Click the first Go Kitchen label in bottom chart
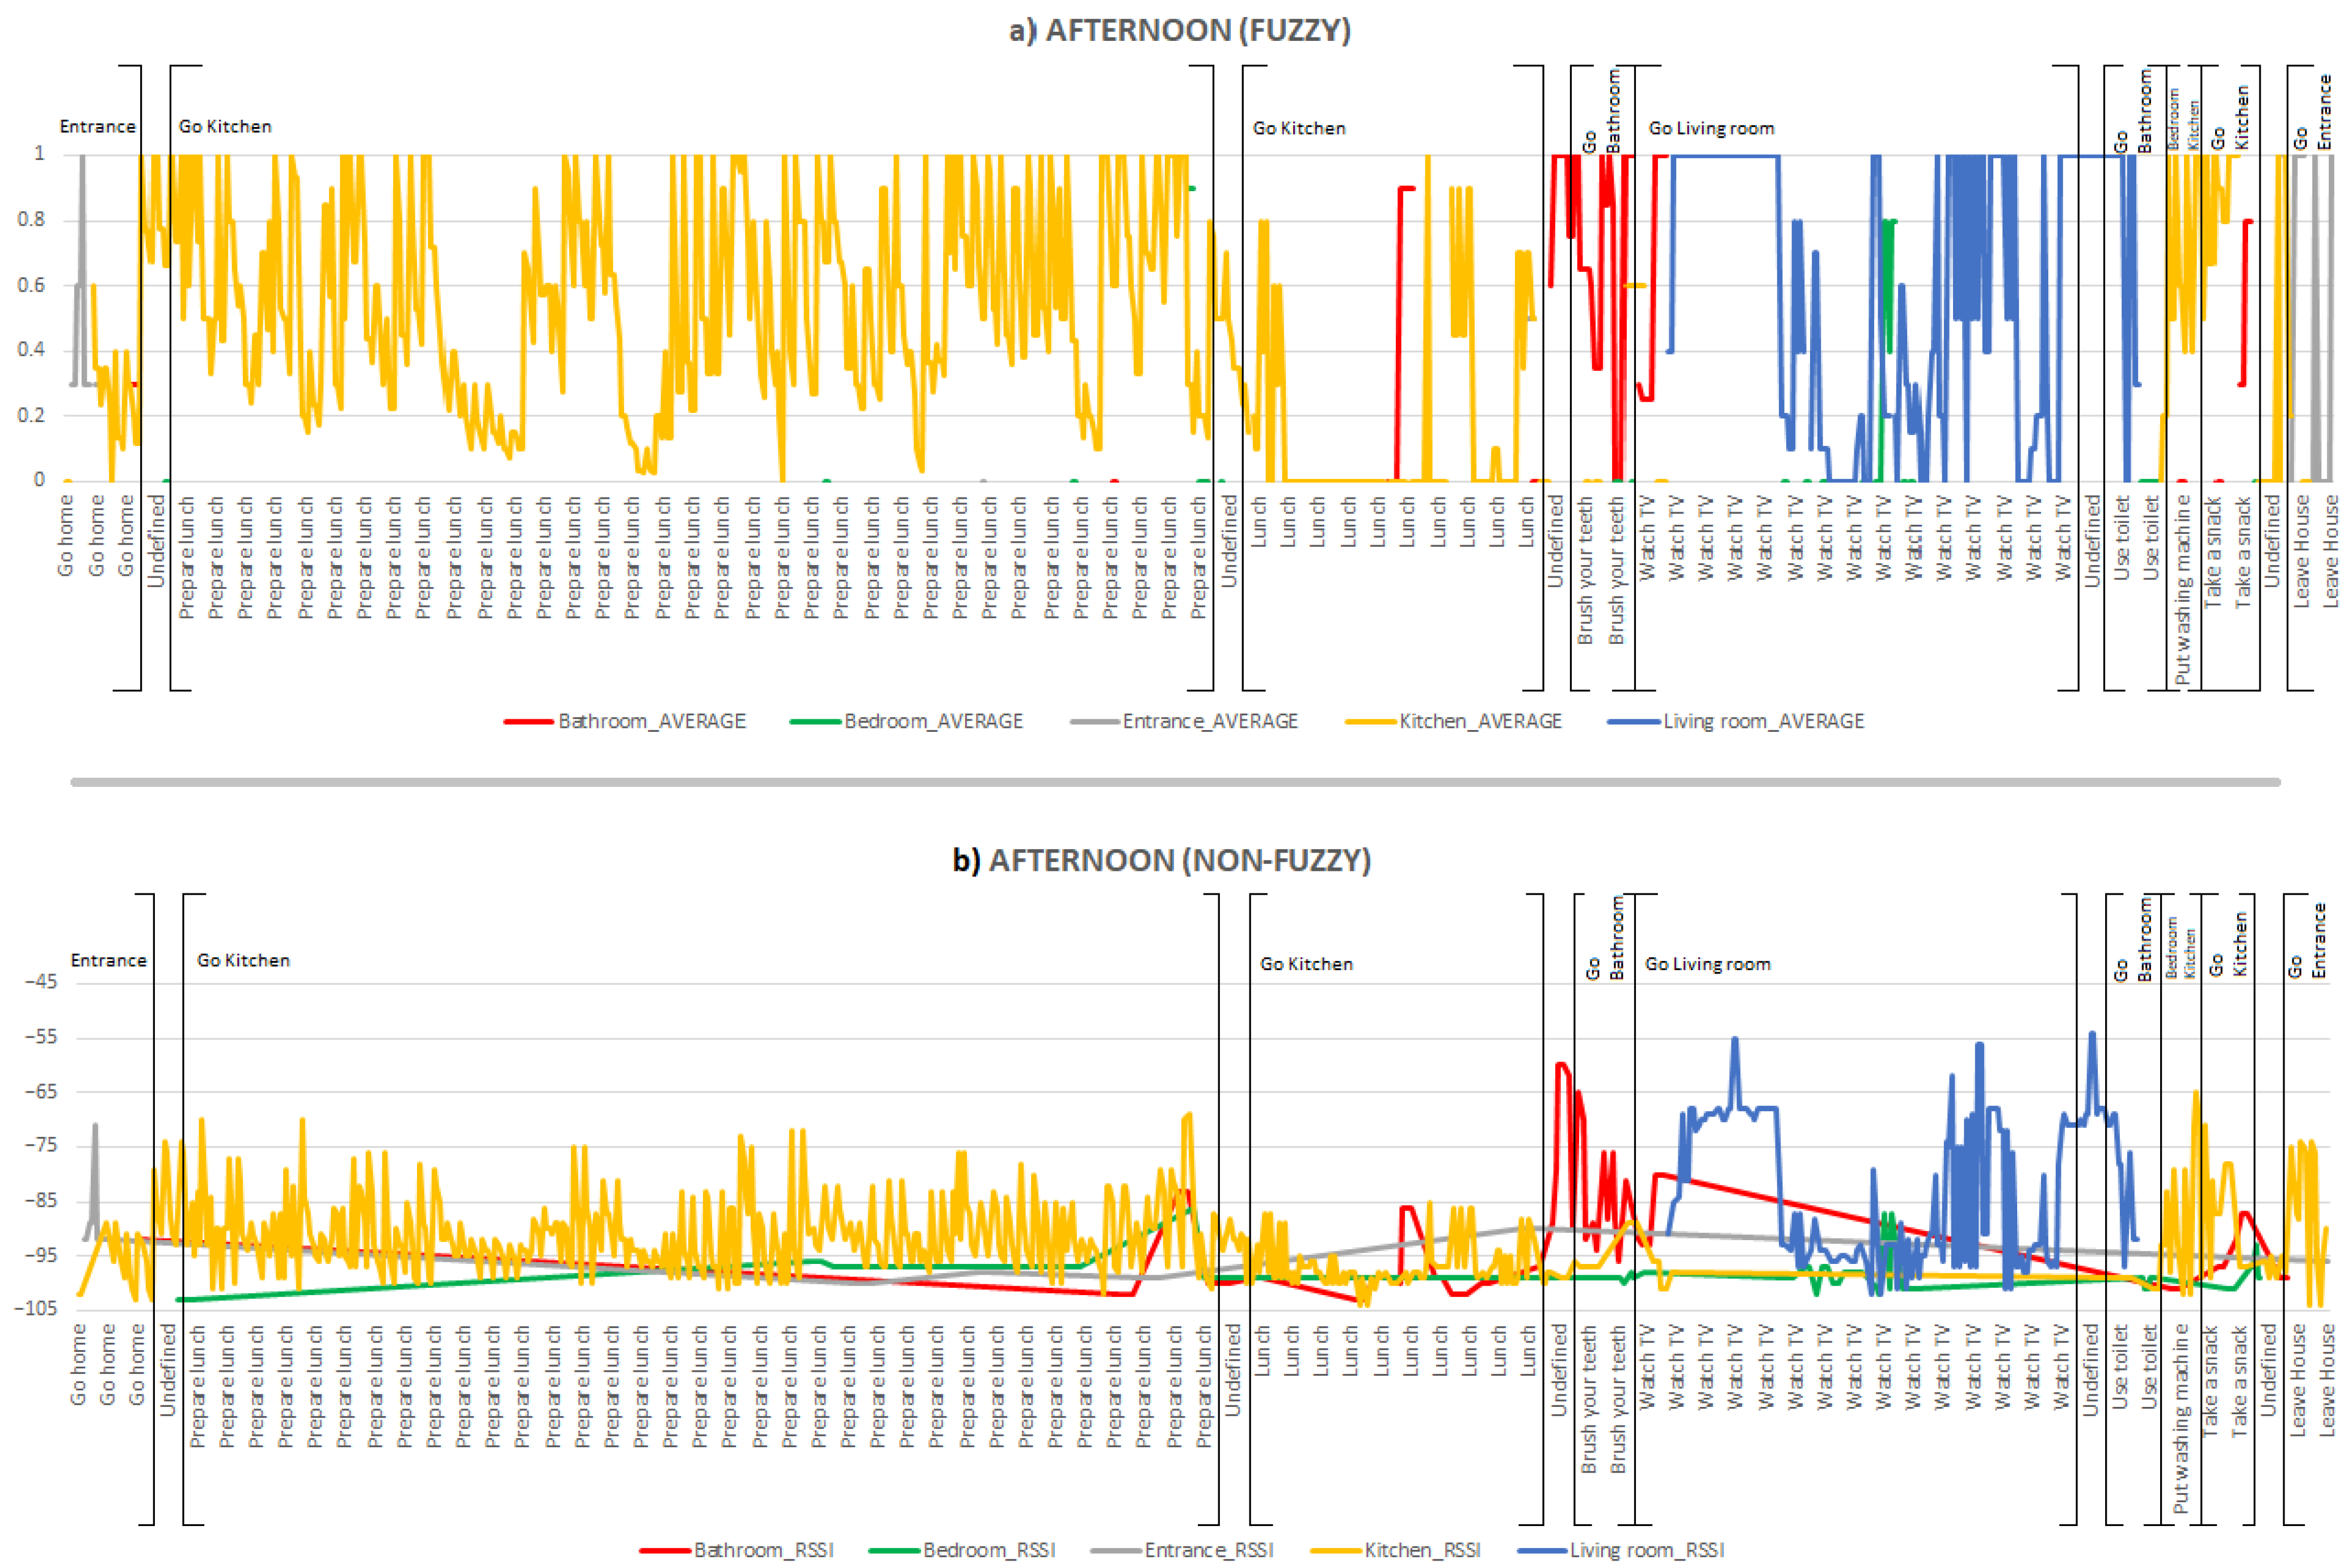Viewport: 2344px width, 1568px height. pyautogui.click(x=243, y=960)
